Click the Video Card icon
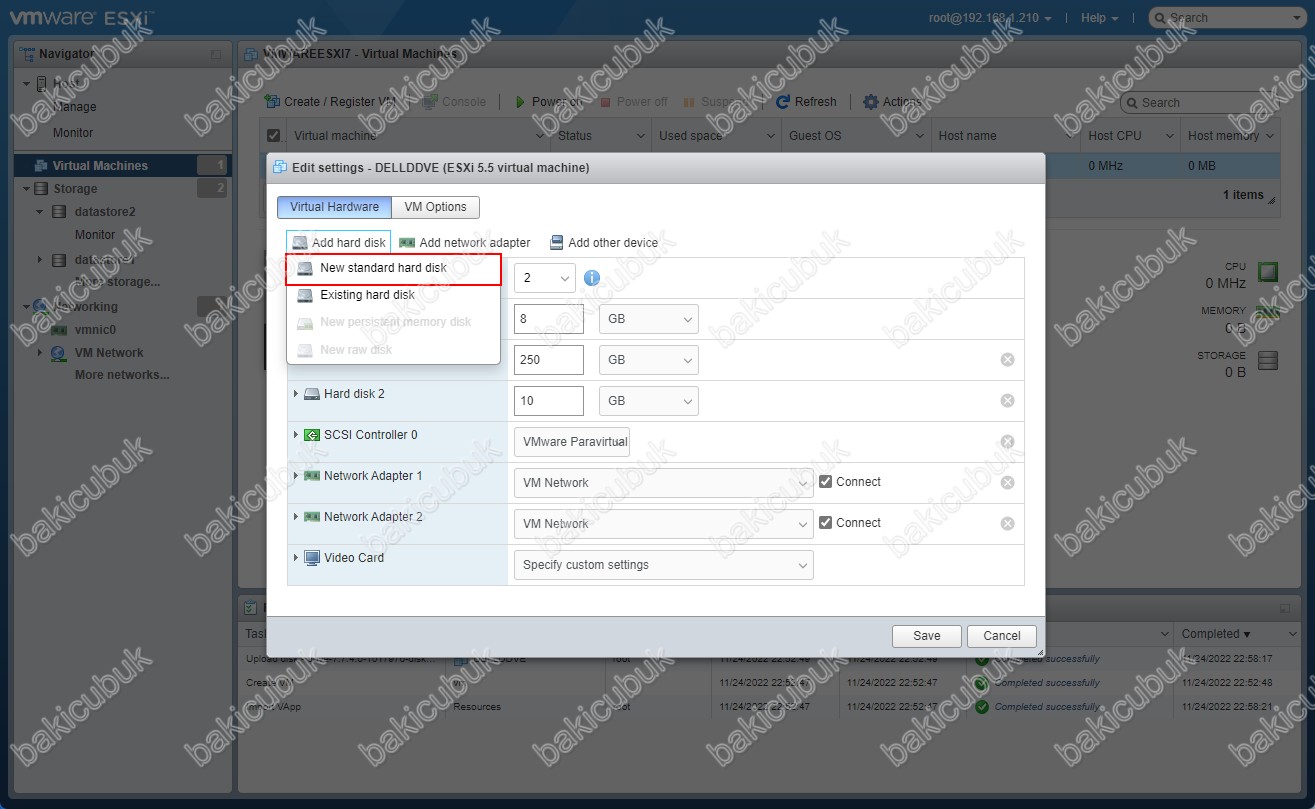The width and height of the screenshot is (1315, 809). click(312, 558)
